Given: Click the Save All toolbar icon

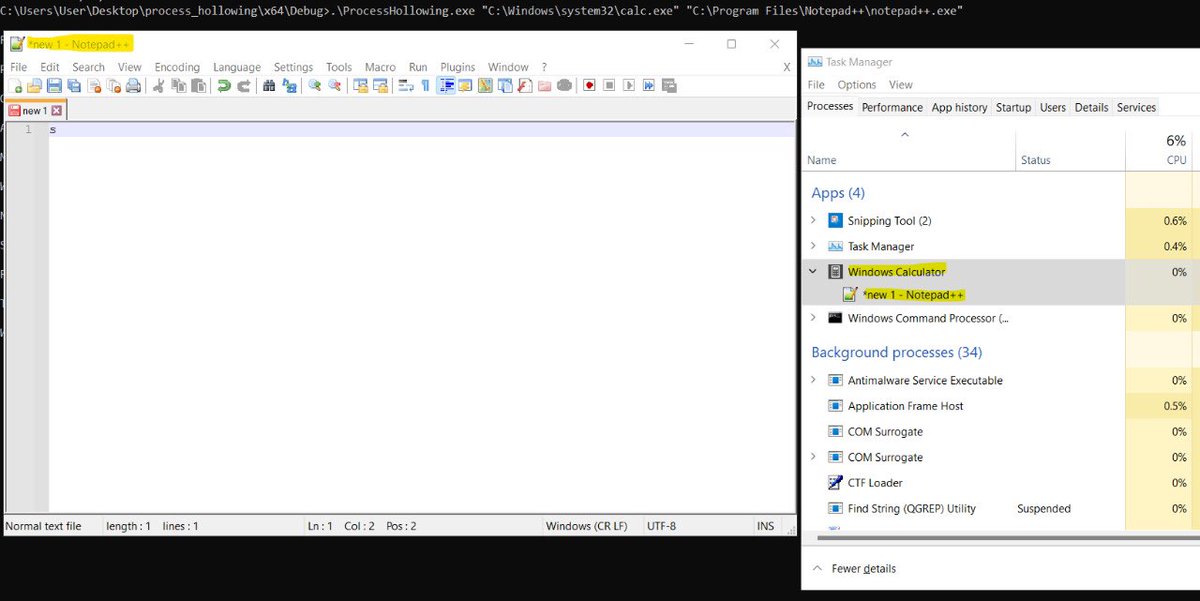Looking at the screenshot, I should [x=74, y=86].
